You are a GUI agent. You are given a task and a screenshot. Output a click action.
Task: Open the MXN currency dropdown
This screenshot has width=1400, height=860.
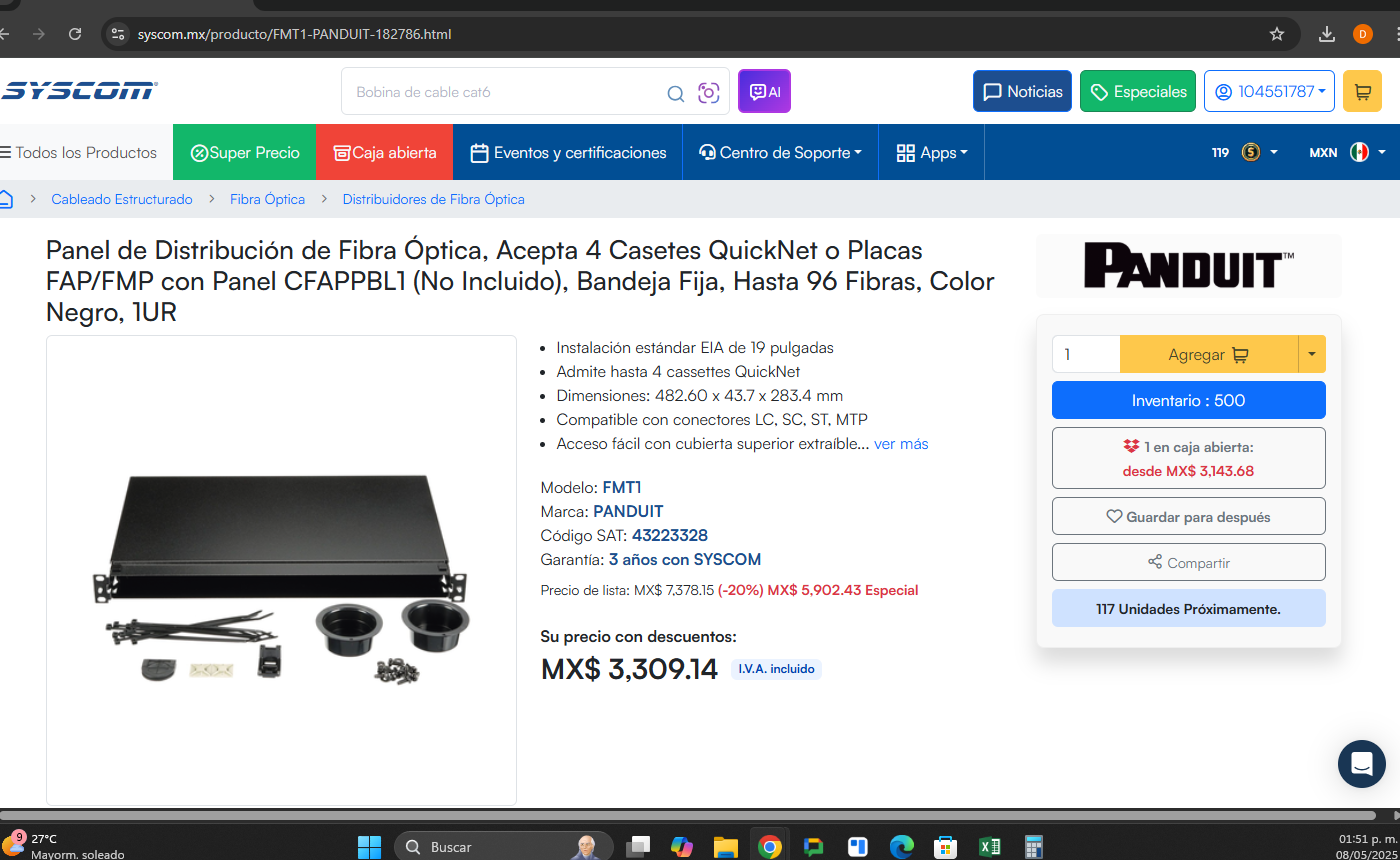1347,153
